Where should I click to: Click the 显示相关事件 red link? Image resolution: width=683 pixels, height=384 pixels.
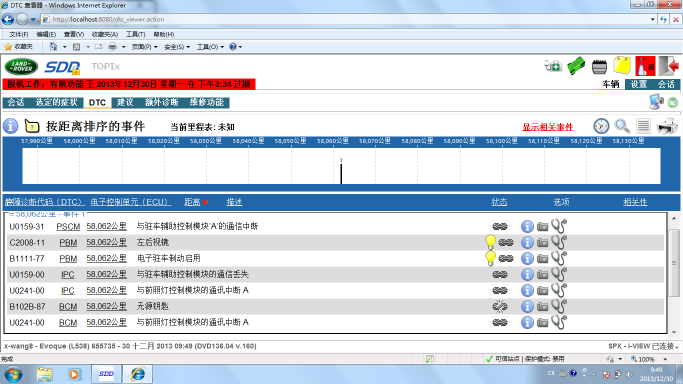pyautogui.click(x=548, y=127)
